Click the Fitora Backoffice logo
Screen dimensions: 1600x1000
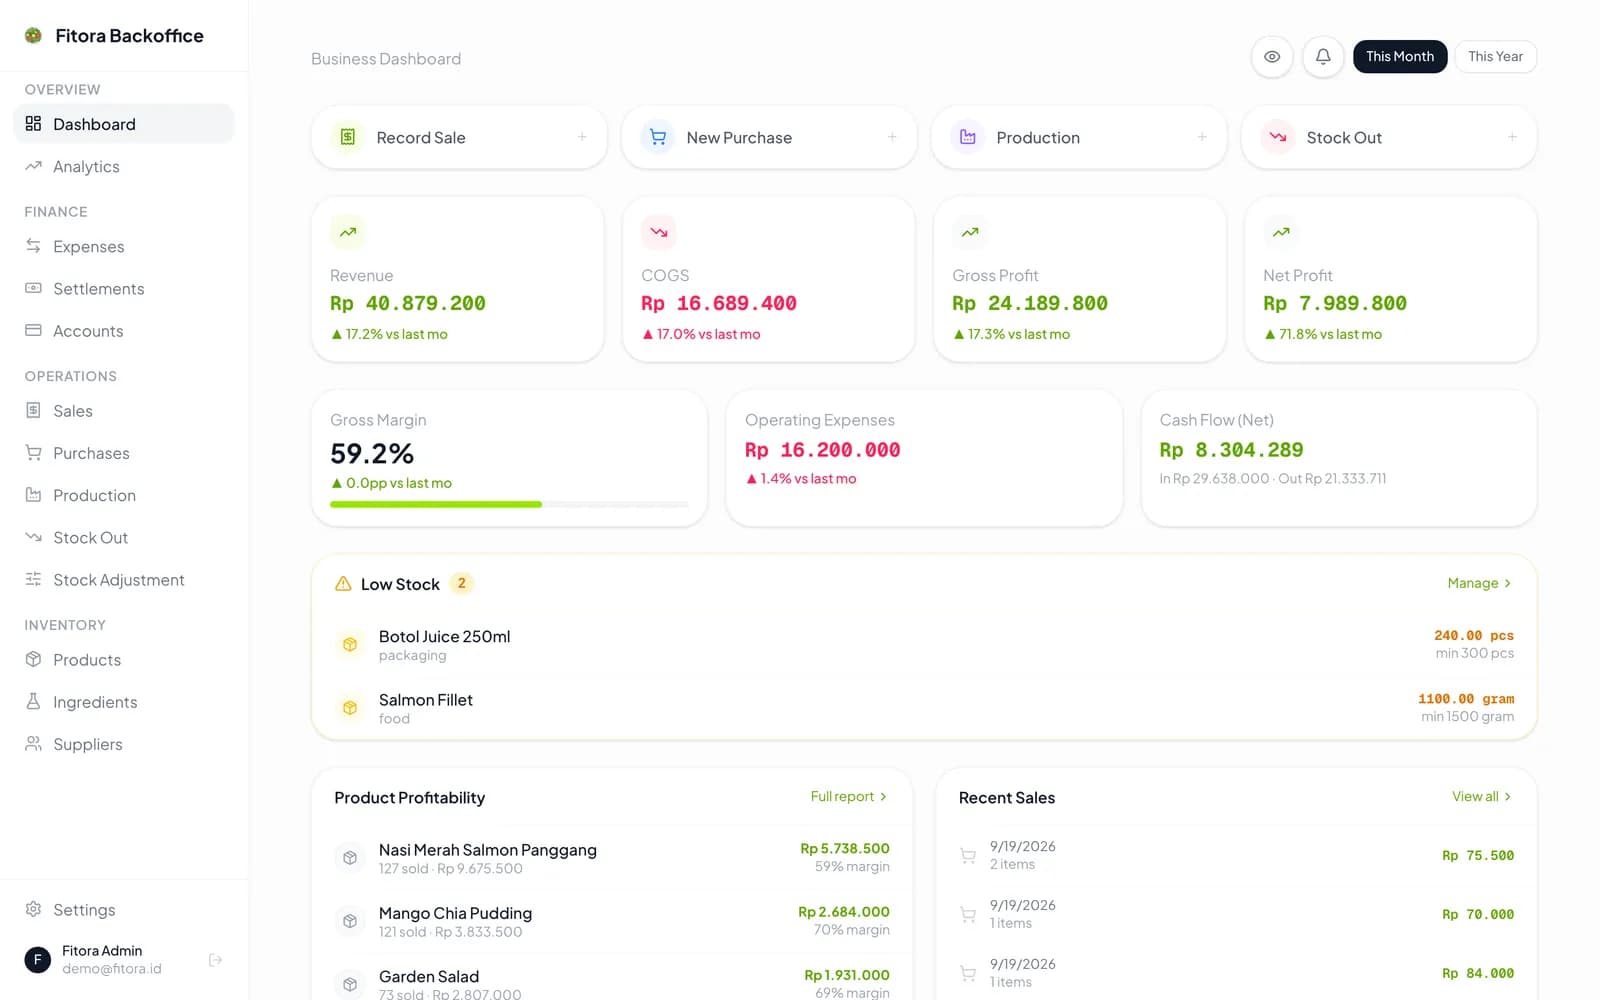[33, 36]
